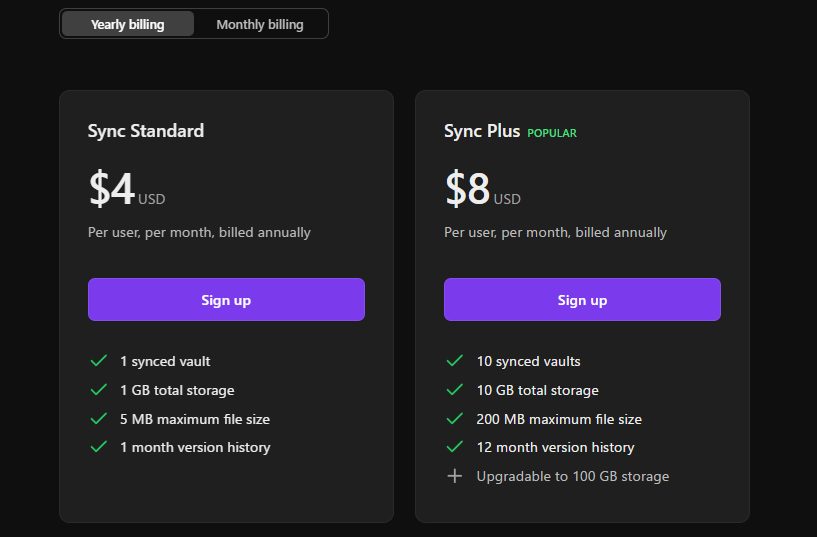Switch to Monthly billing
This screenshot has width=817, height=537.
(x=260, y=24)
